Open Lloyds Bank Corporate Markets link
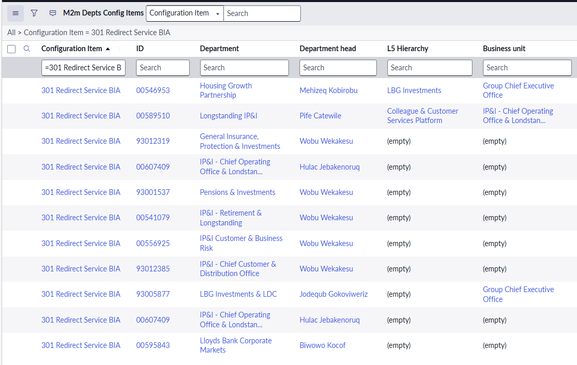577x365 pixels. 236,345
